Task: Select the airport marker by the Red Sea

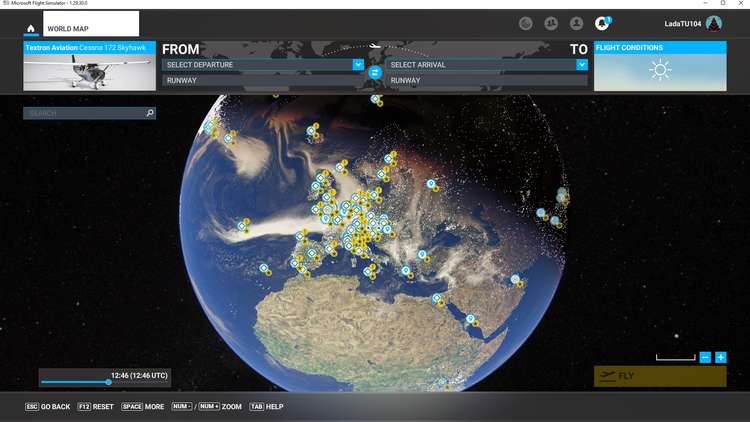Action: (x=471, y=319)
